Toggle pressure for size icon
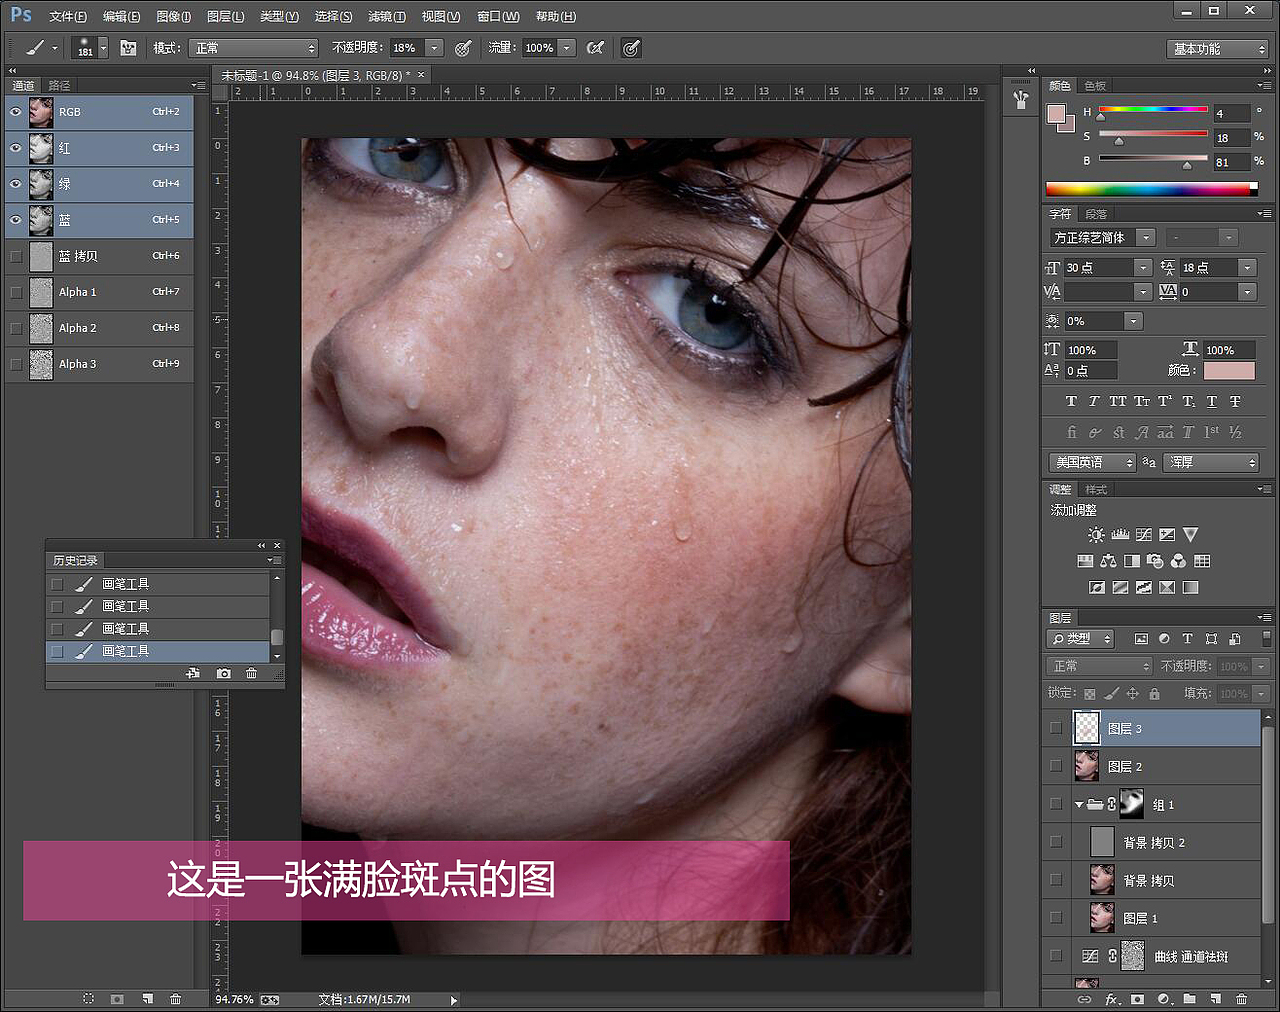The height and width of the screenshot is (1012, 1280). (631, 48)
